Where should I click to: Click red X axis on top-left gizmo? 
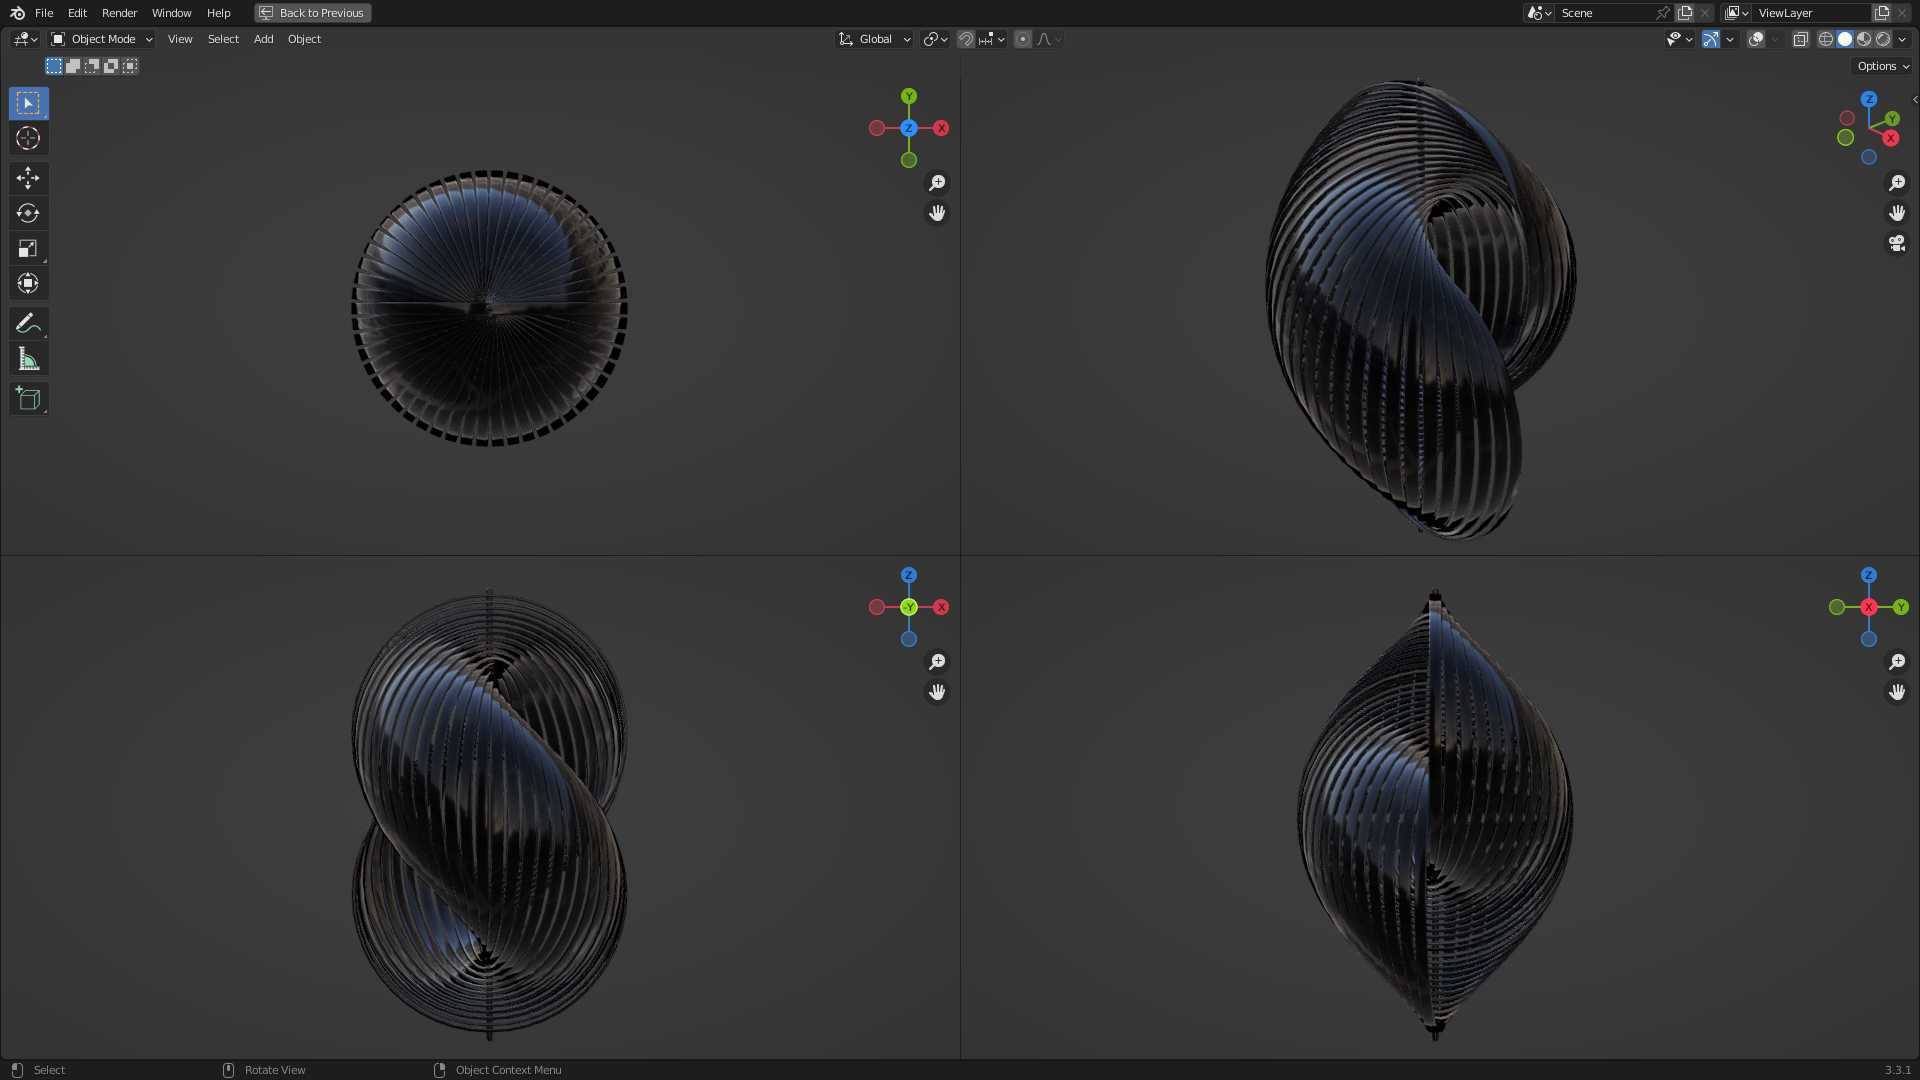pos(941,128)
